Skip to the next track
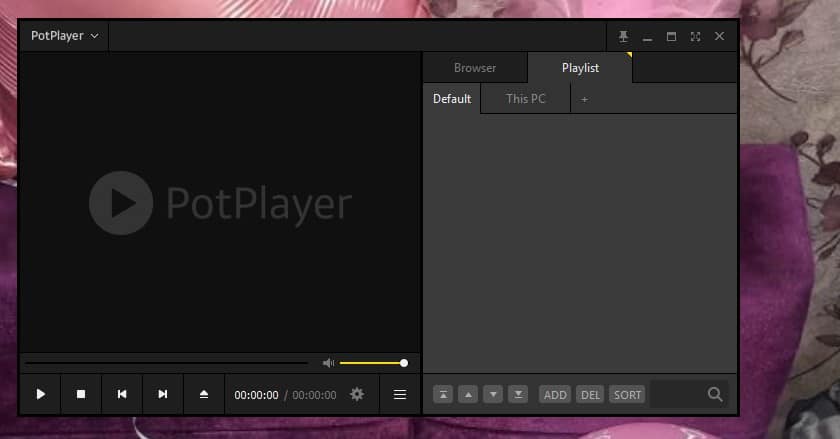840x439 pixels. [x=163, y=395]
